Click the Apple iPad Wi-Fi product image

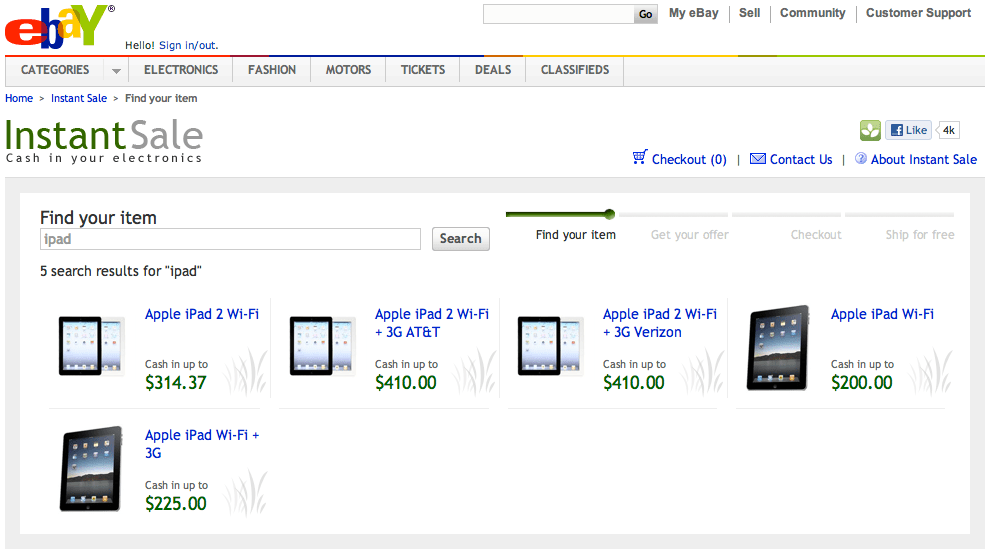(x=778, y=347)
